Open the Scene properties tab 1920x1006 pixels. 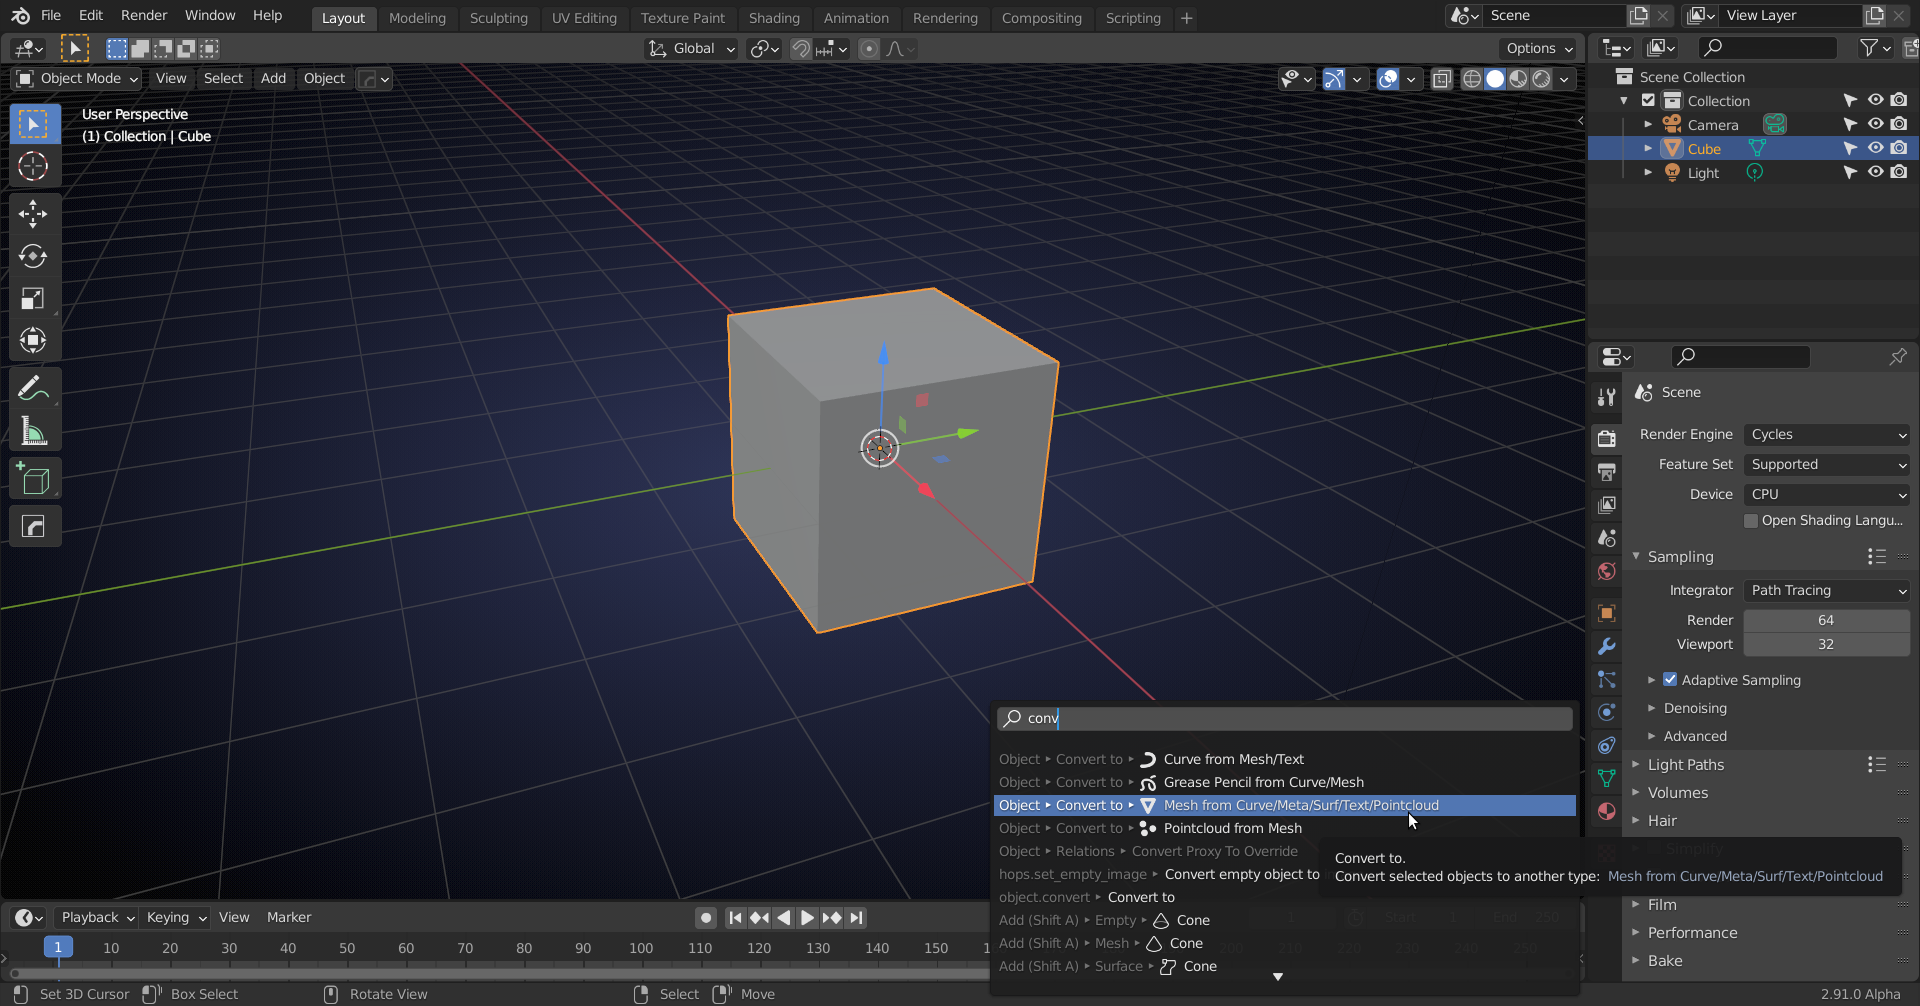1607,538
